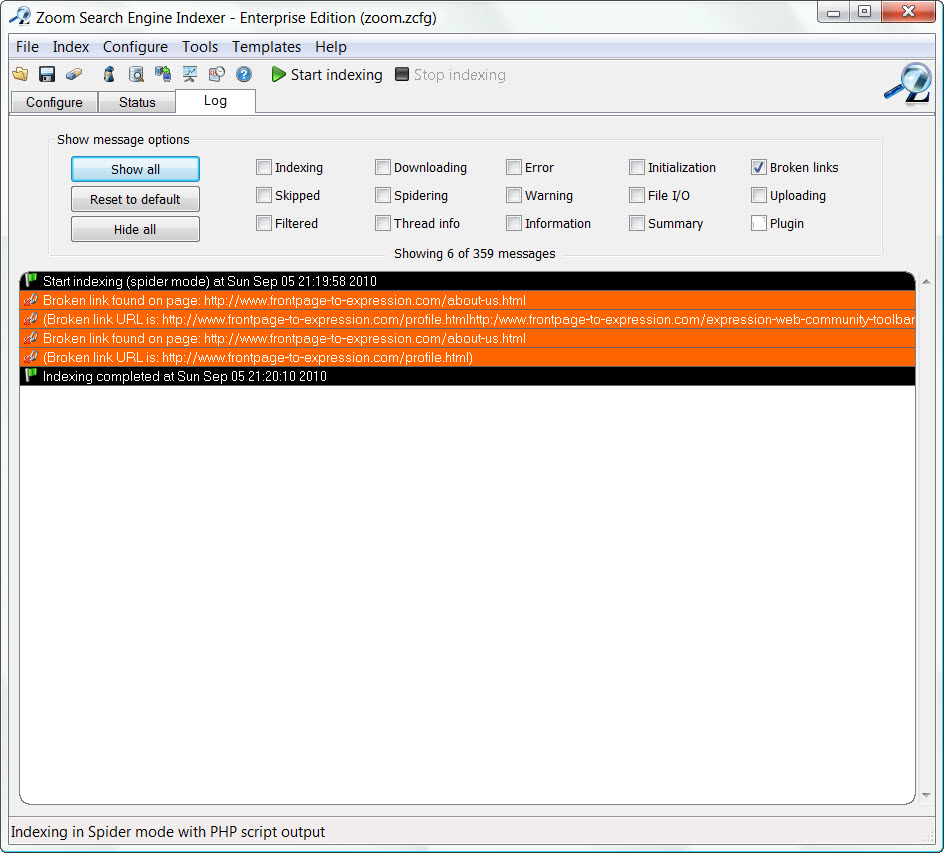
Task: Select first 'Broken link found on page' entry
Action: (x=467, y=300)
